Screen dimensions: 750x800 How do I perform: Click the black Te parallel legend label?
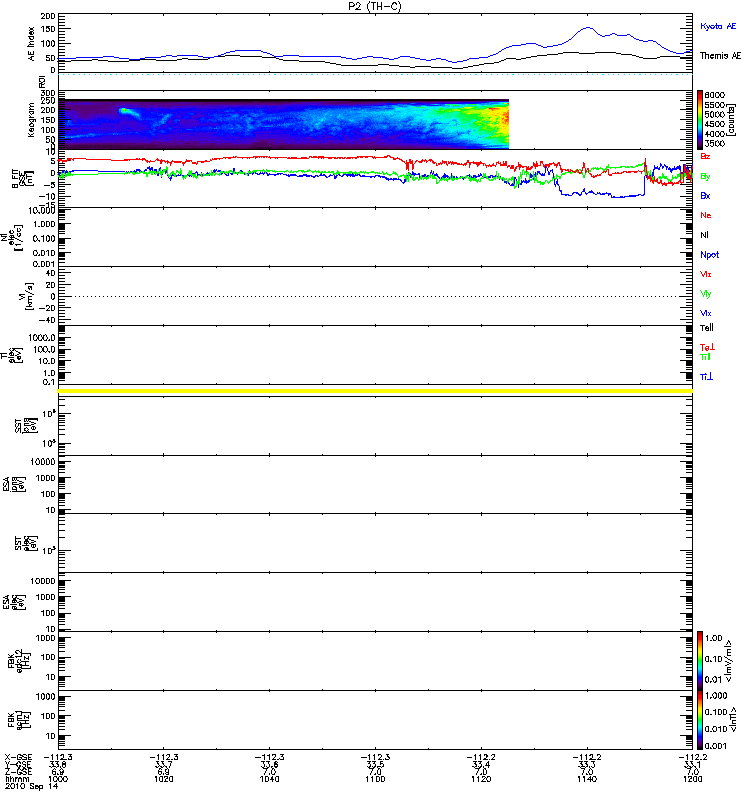pos(706,328)
